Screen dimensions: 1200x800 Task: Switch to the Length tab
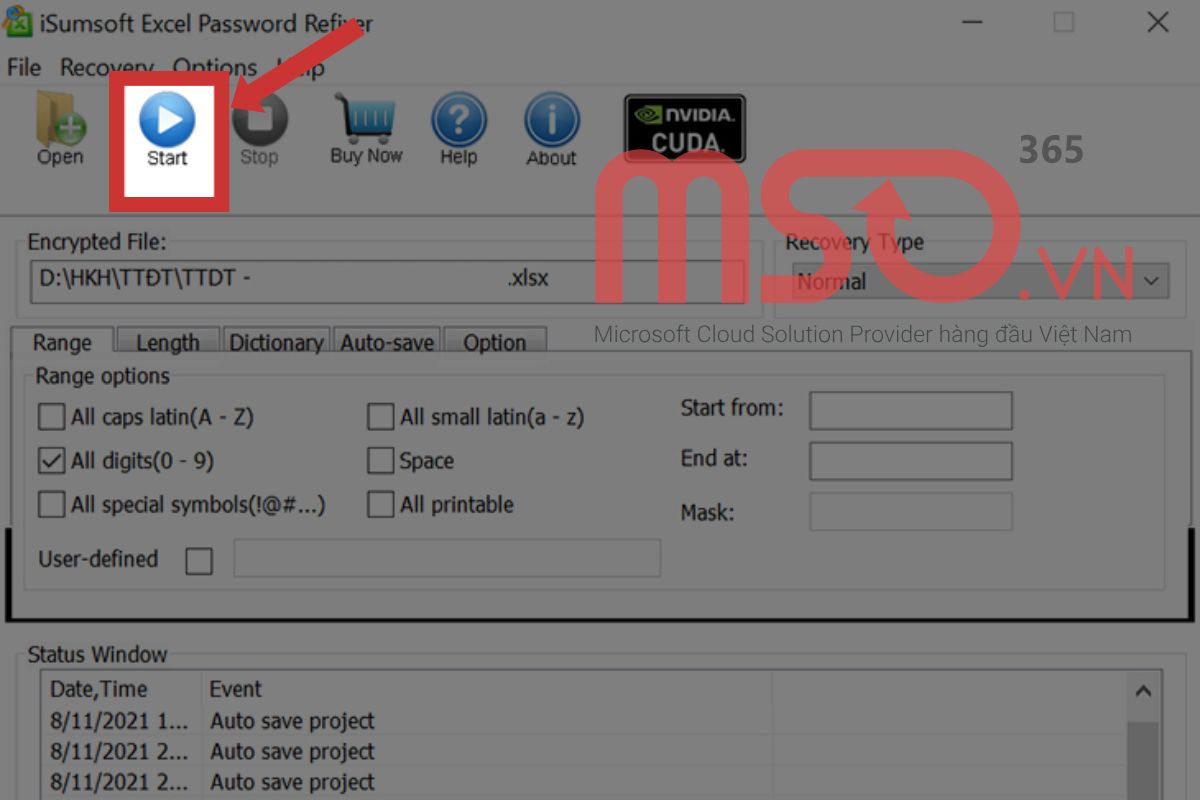167,342
